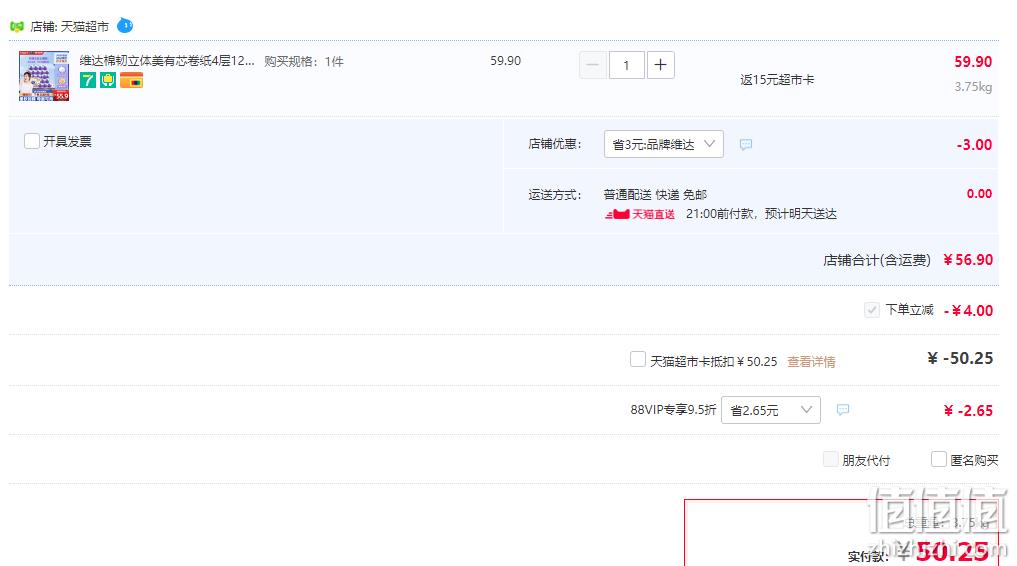Enable the 开具发票 invoice checkbox

[x=32, y=141]
